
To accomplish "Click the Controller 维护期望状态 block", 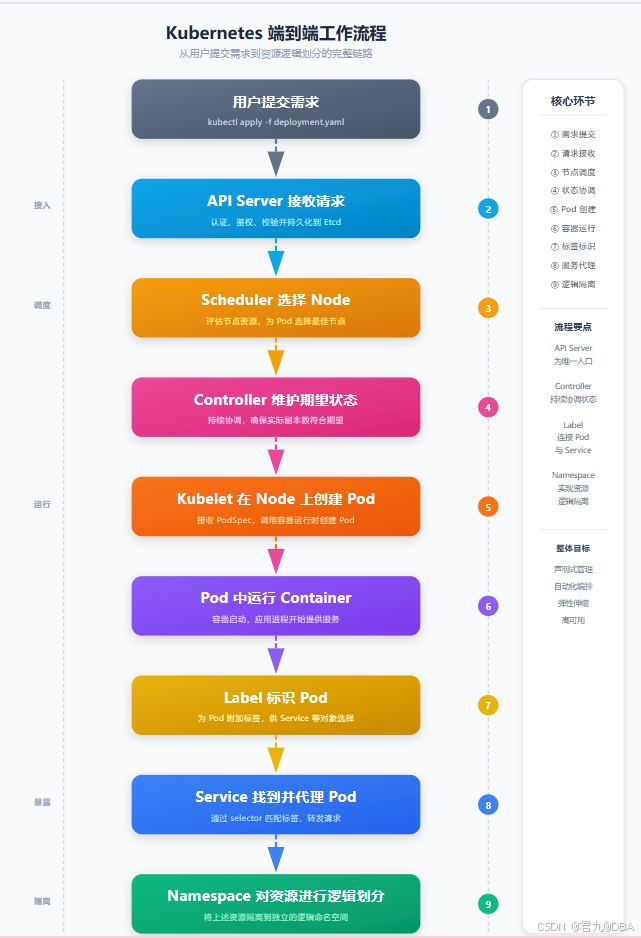I will (276, 407).
